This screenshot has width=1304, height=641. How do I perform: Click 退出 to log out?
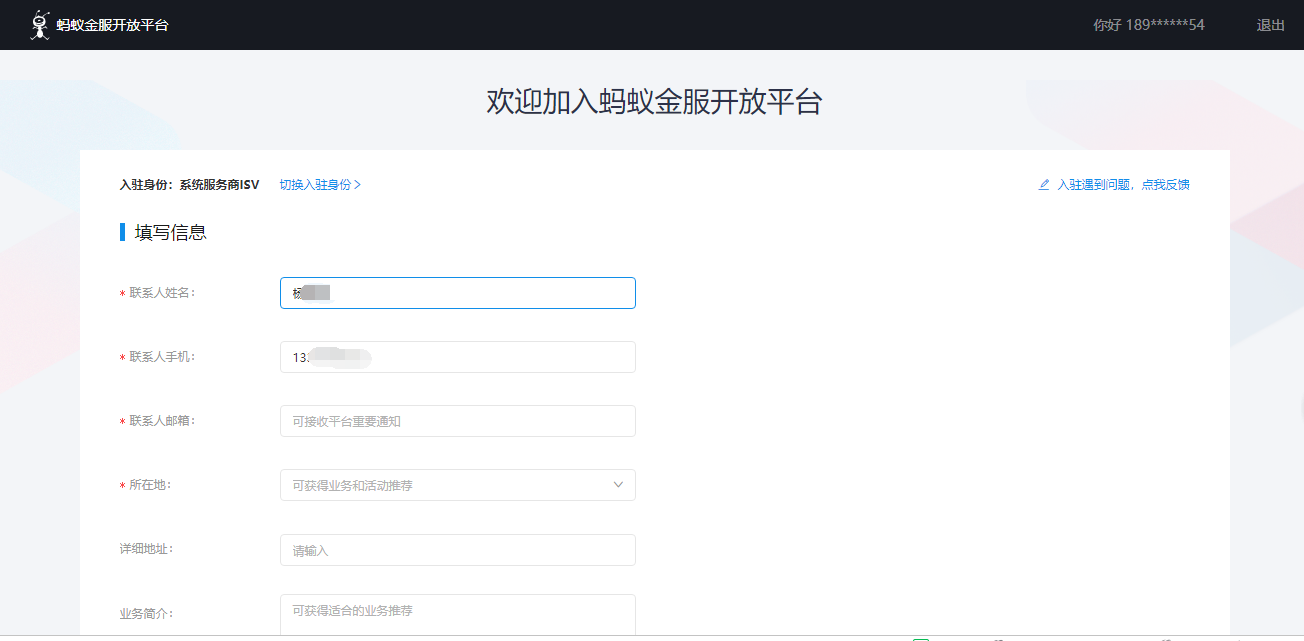click(x=1271, y=25)
